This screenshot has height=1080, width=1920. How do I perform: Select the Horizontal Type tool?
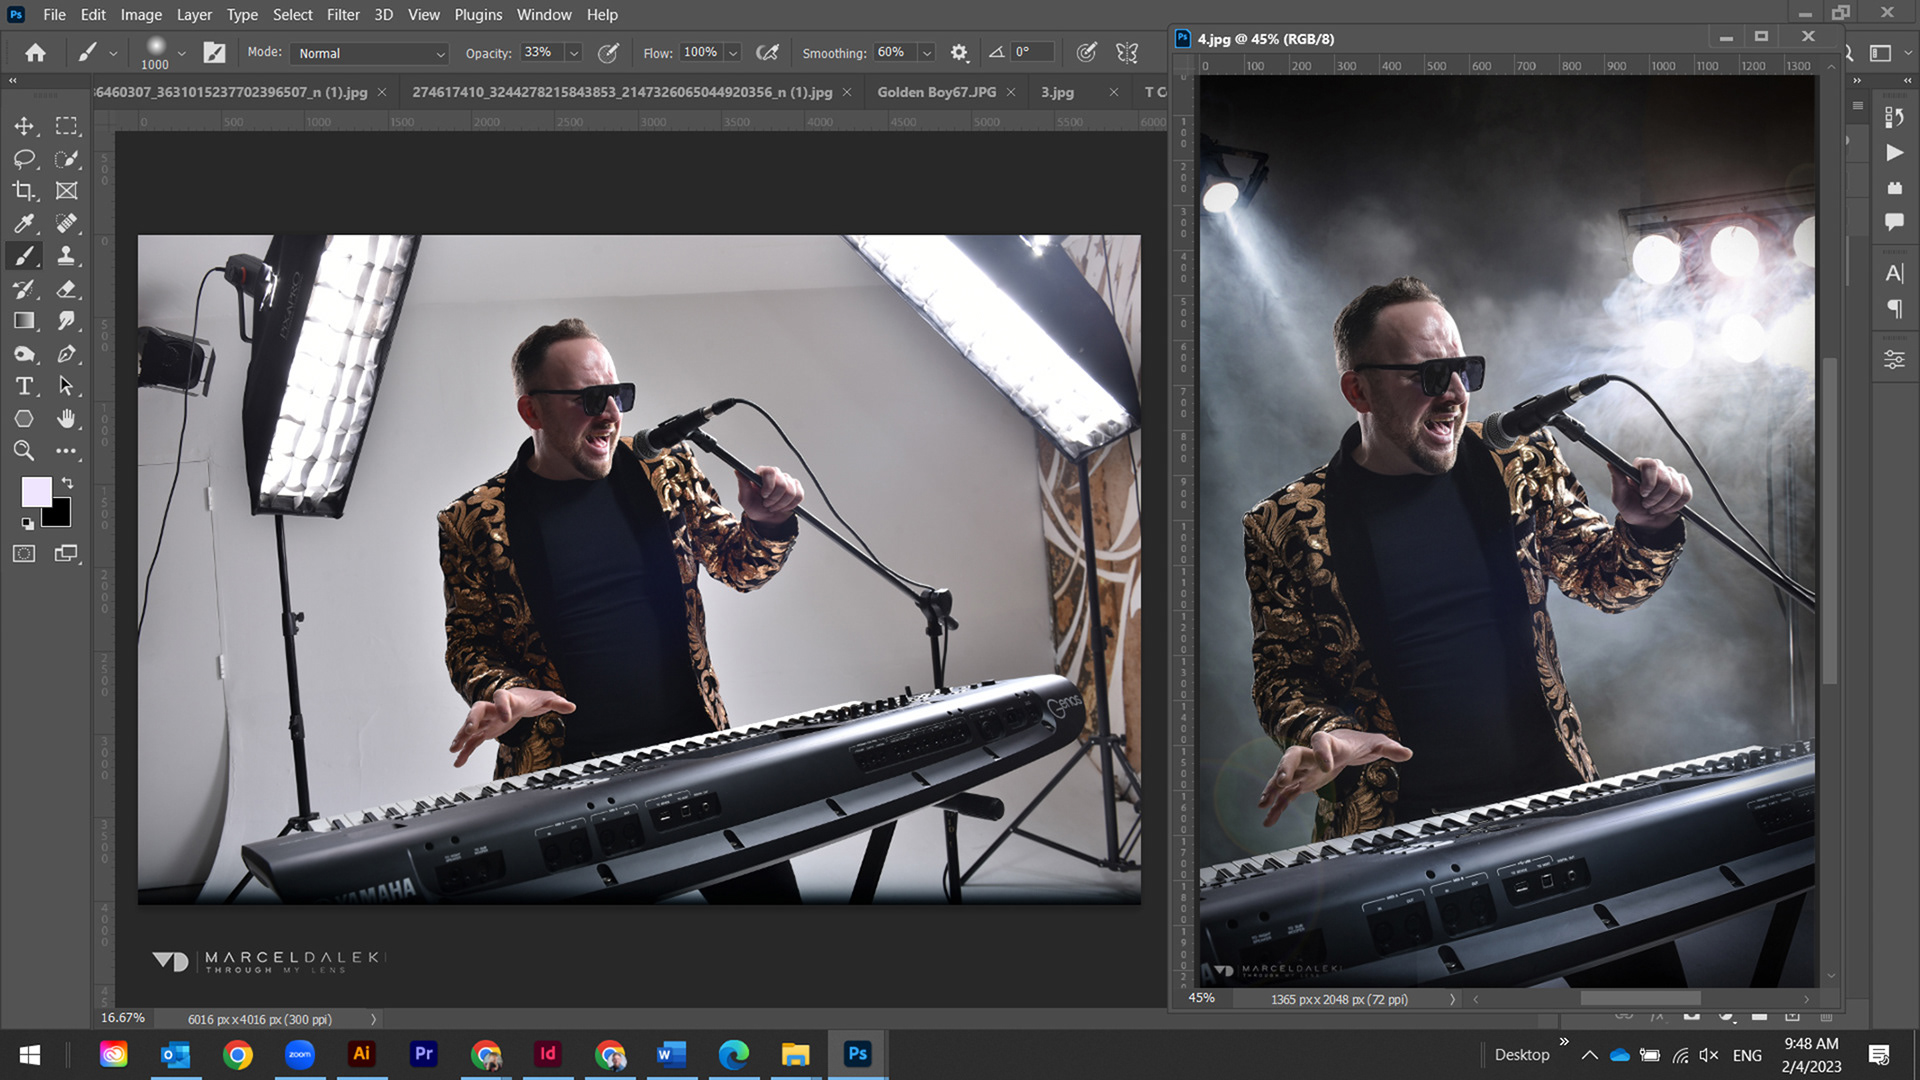pyautogui.click(x=24, y=387)
